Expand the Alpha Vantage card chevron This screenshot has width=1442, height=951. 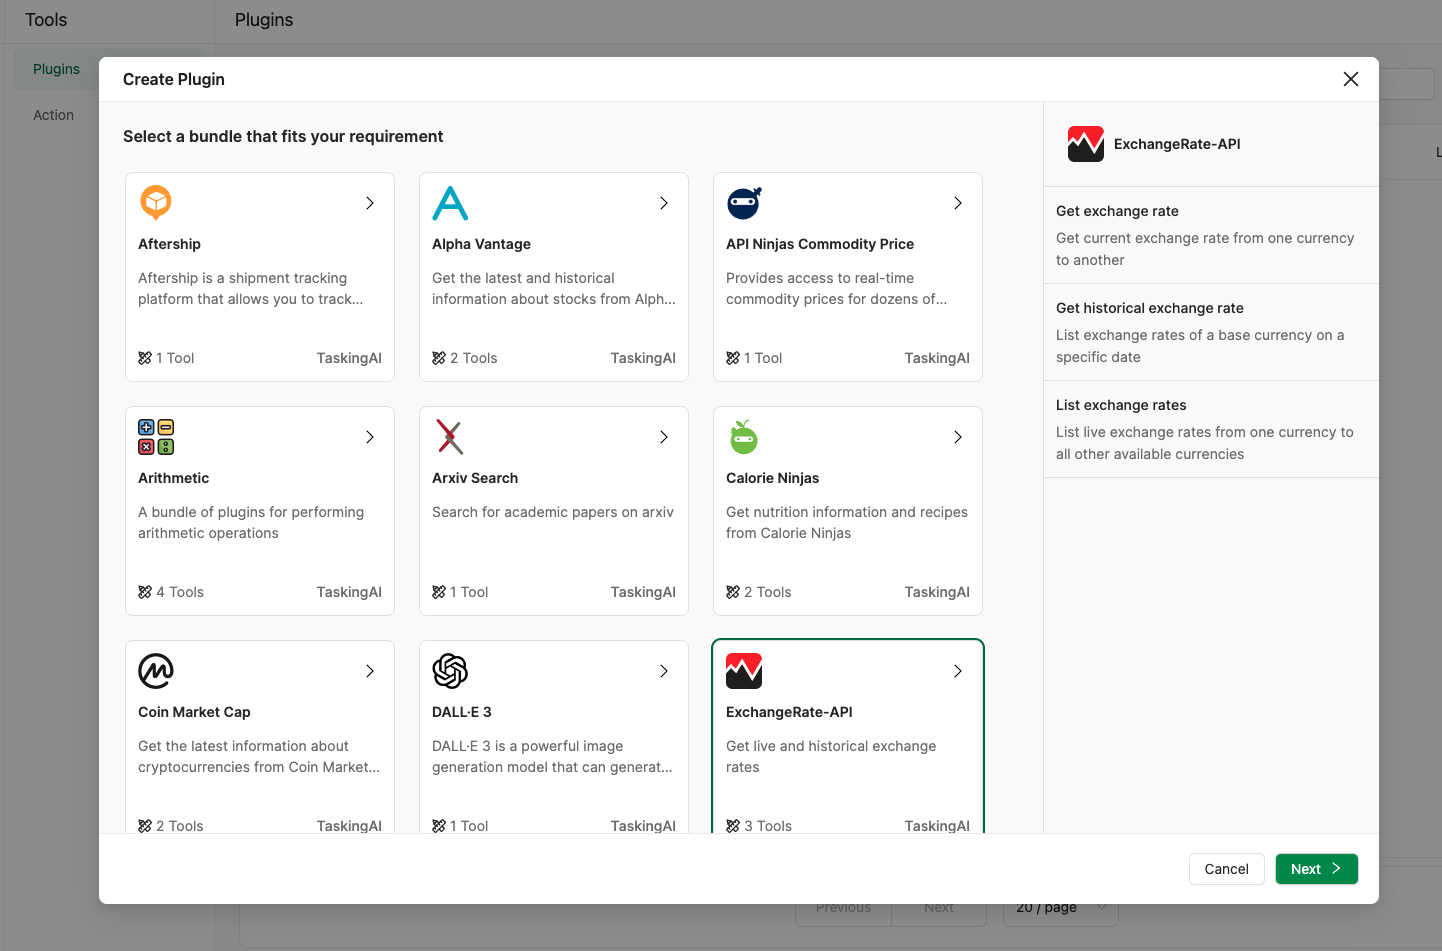tap(664, 203)
